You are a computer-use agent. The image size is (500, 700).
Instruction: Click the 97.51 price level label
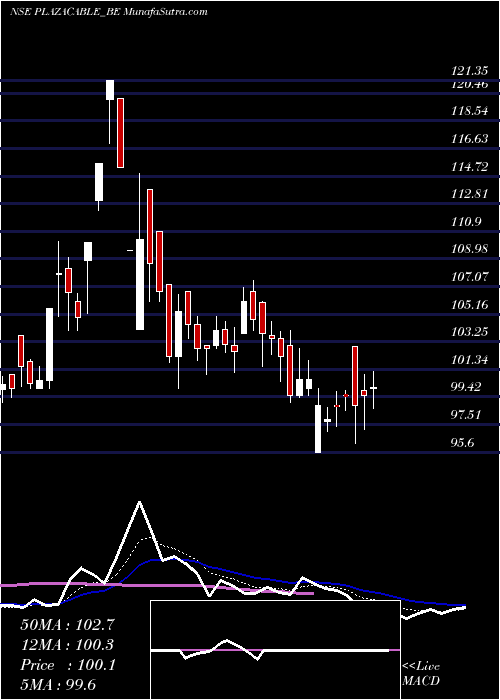point(466,415)
